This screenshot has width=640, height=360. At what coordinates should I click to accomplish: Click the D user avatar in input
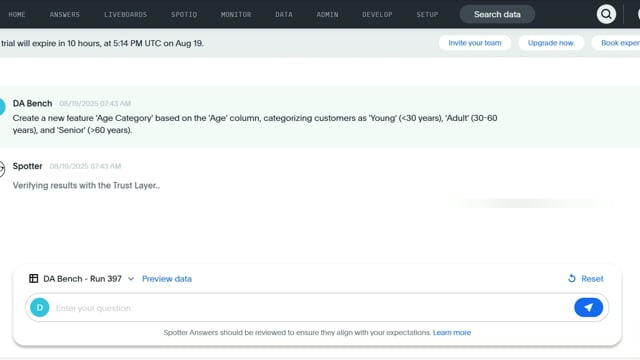pyautogui.click(x=40, y=307)
